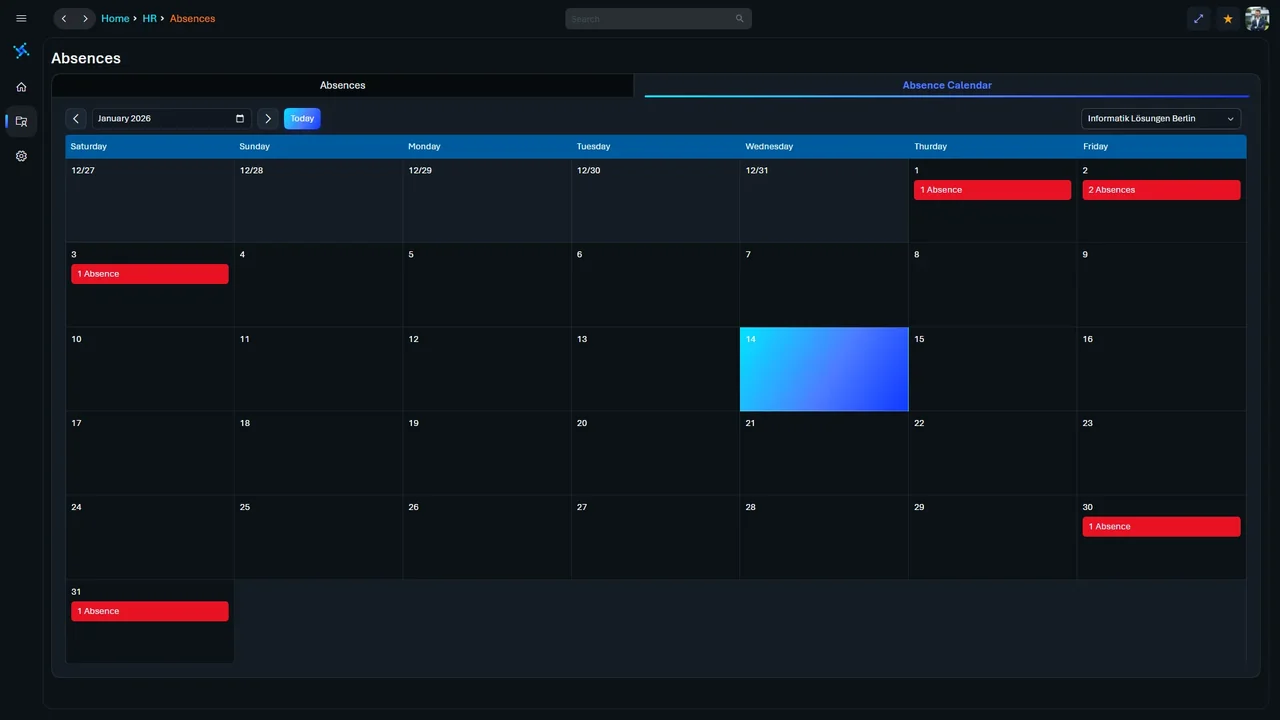Viewport: 1280px width, 720px height.
Task: Click the Saturday column header
Action: coord(150,147)
